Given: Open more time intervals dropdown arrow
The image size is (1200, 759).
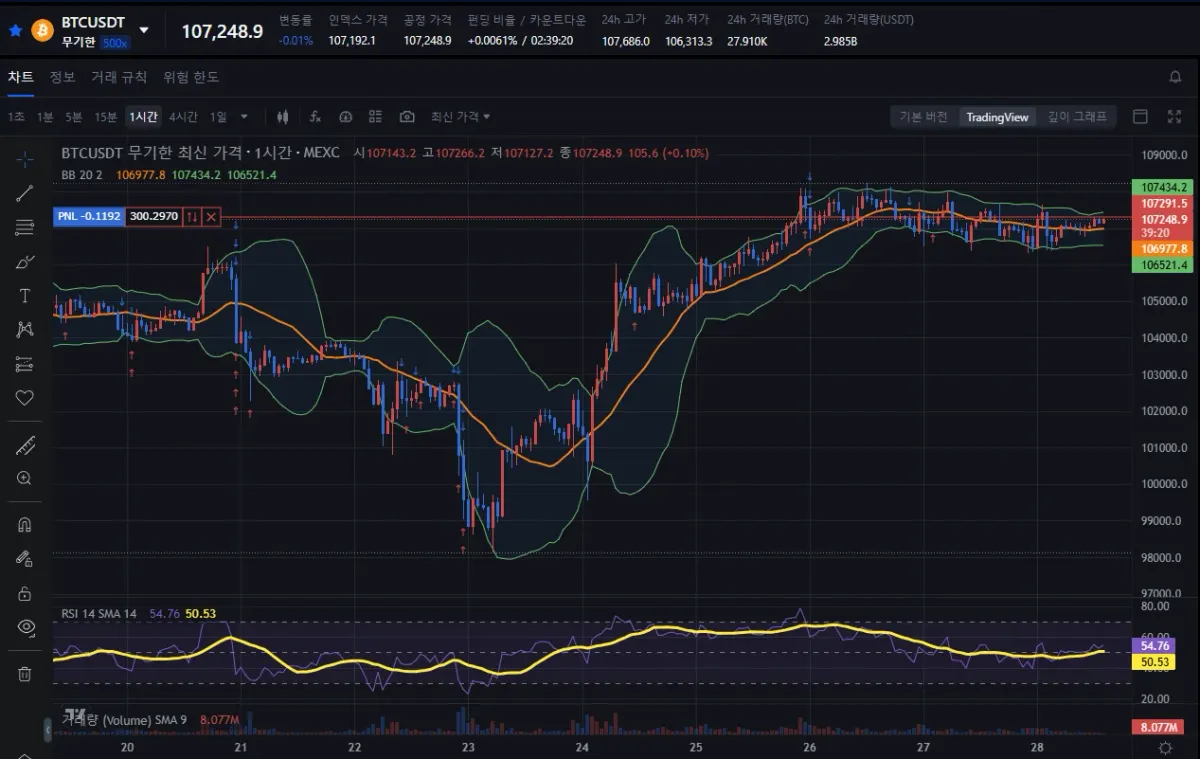Looking at the screenshot, I should 244,117.
